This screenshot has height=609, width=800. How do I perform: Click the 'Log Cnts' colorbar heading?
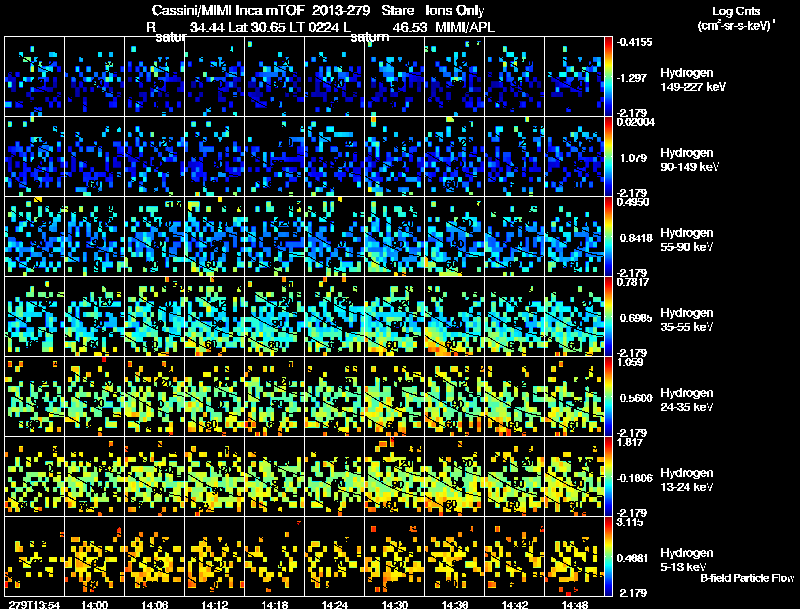[x=736, y=11]
